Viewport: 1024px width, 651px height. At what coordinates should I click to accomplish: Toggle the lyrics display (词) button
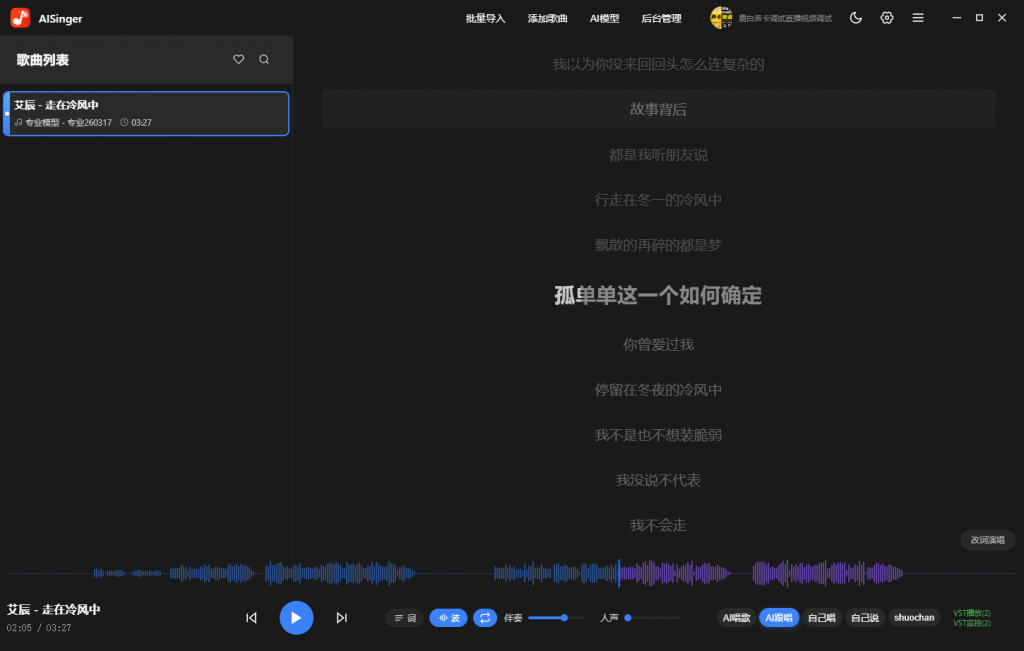pos(405,618)
